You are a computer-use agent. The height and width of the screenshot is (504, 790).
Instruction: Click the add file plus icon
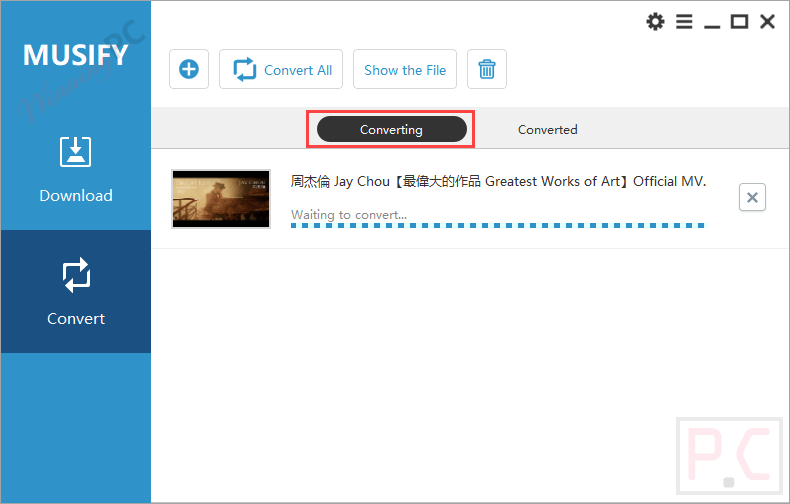(189, 69)
